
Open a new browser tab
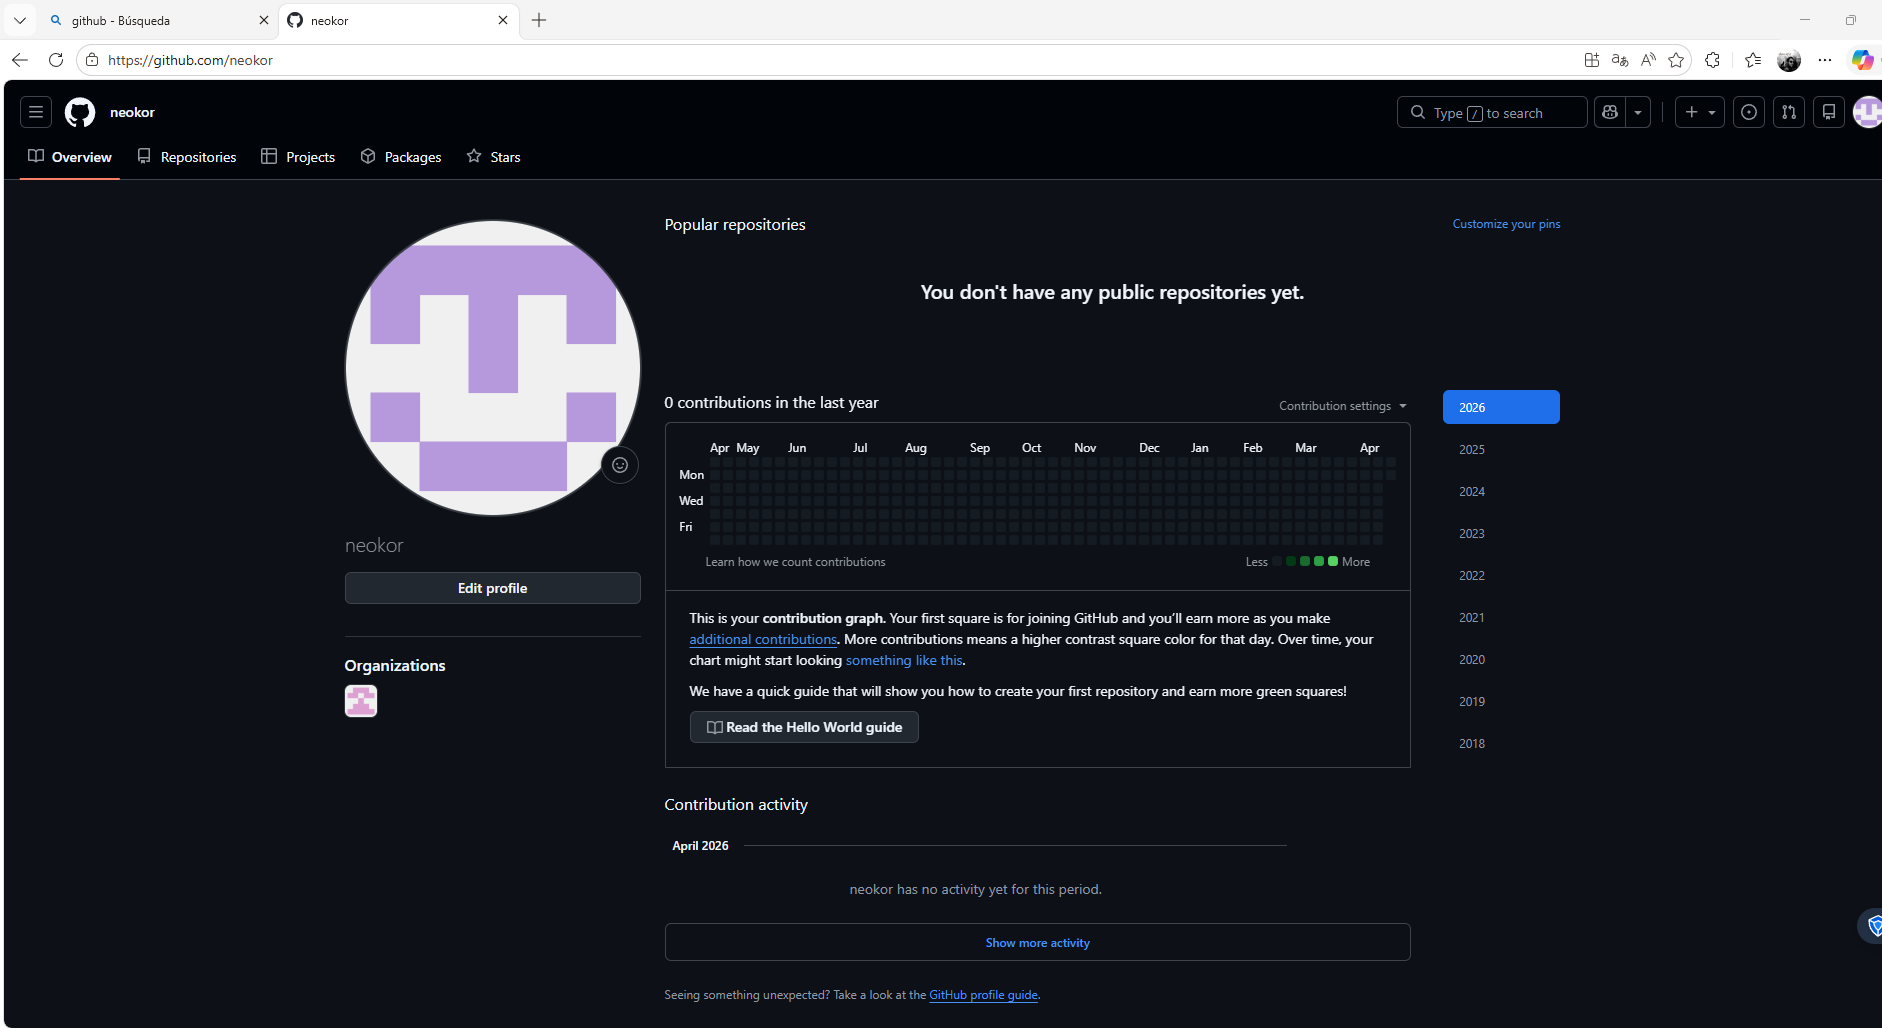539,20
